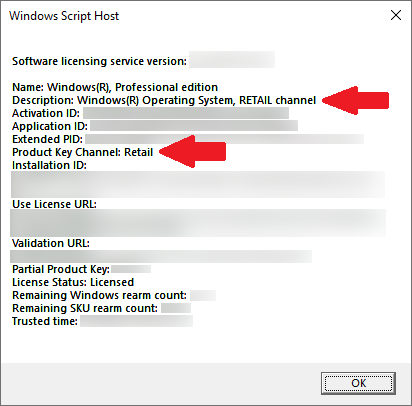Click the Description RETAIL channel text line
The height and width of the screenshot is (406, 412).
pos(164,100)
